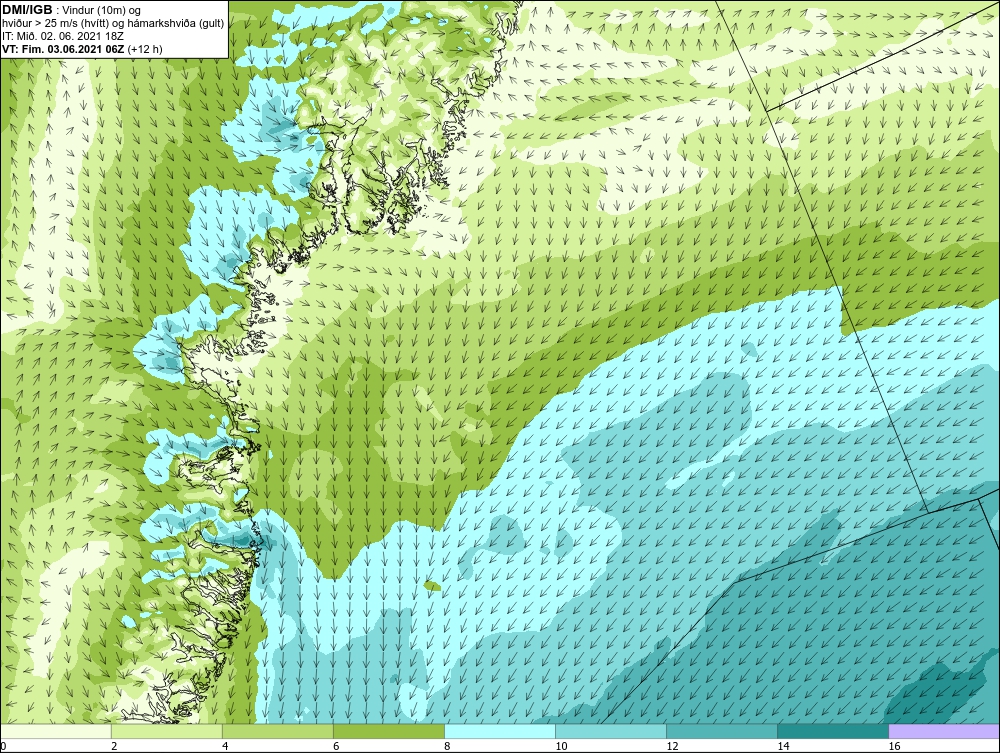Image resolution: width=1000 pixels, height=753 pixels.
Task: Click the legend scale label 16
Action: click(x=894, y=746)
